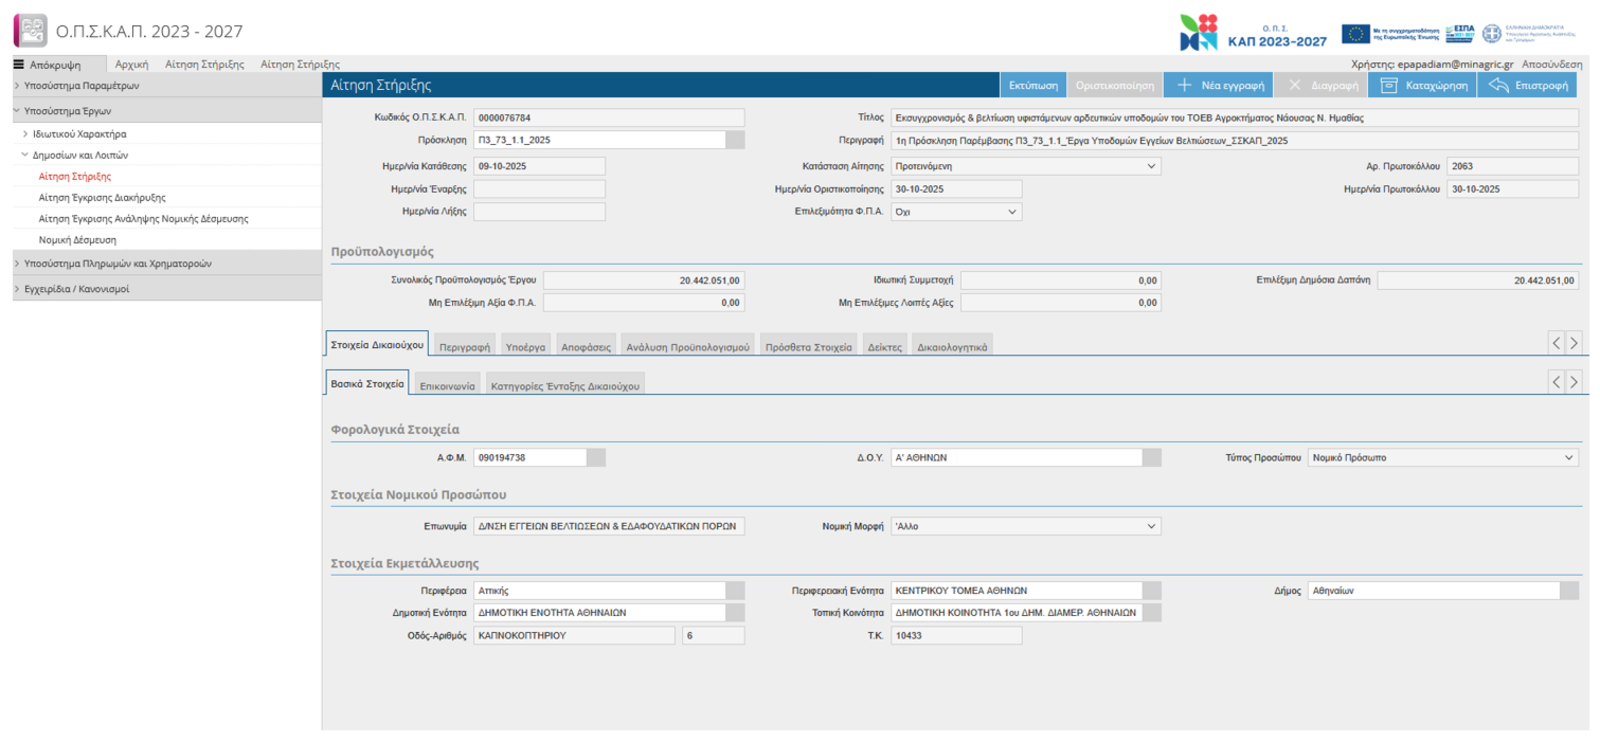Click lookup button beside Α.Φ.Μ. field
The height and width of the screenshot is (742, 1600).
coord(596,457)
